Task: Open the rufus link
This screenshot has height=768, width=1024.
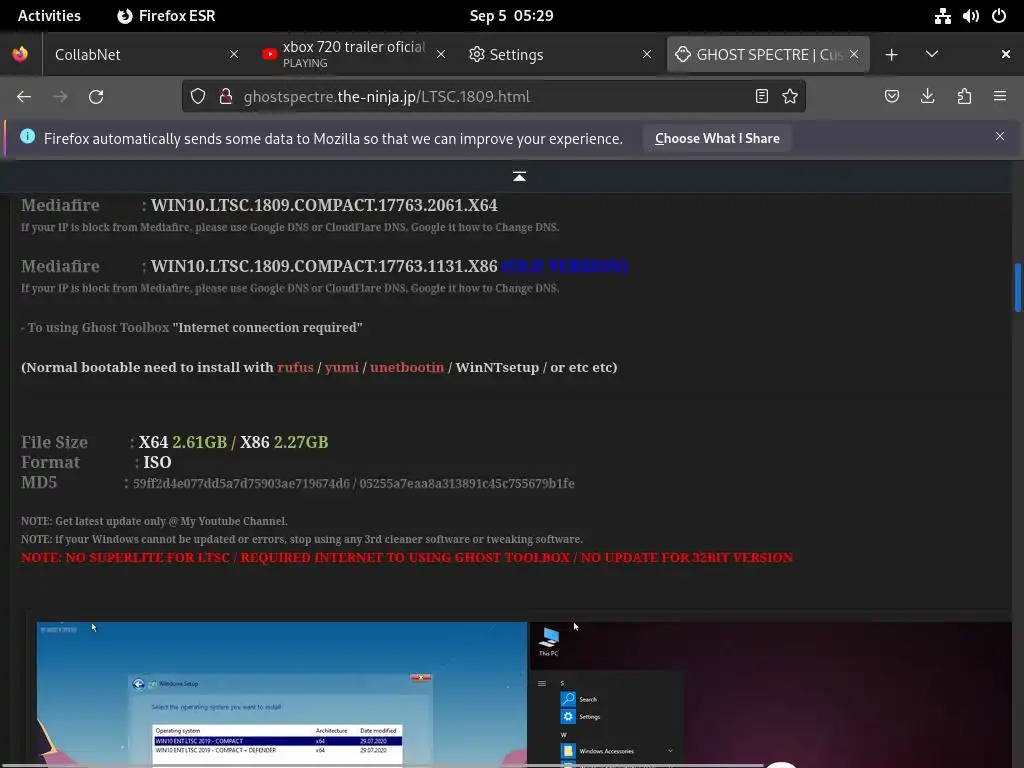Action: [295, 367]
